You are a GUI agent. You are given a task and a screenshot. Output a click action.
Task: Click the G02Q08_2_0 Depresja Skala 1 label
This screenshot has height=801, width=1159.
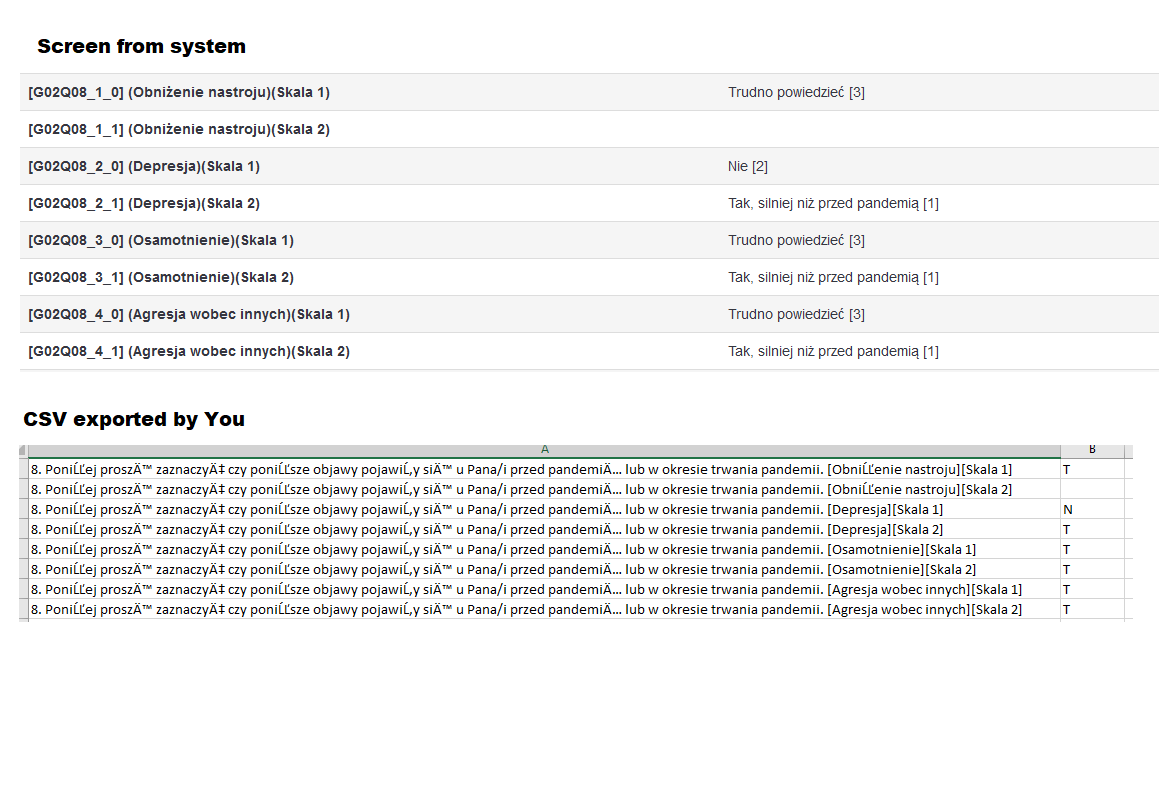(x=144, y=166)
